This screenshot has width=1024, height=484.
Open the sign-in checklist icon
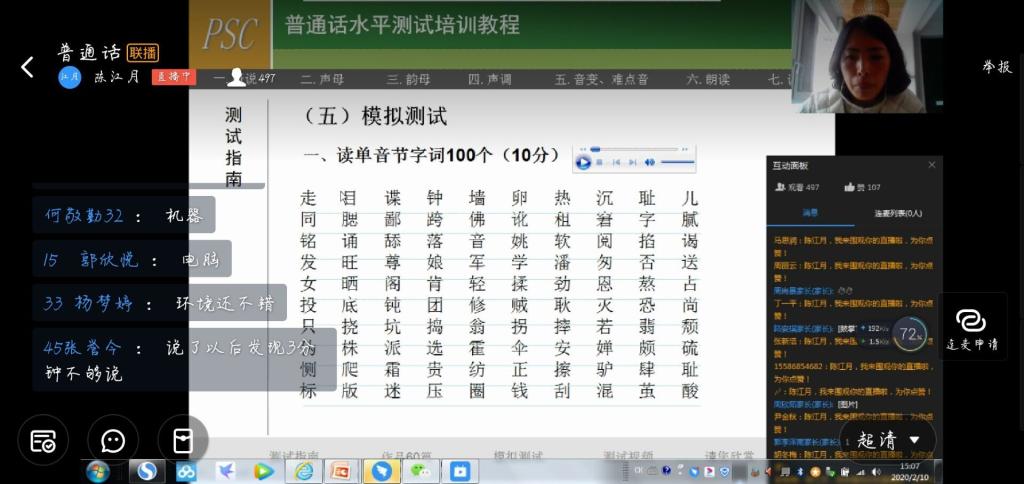pos(43,441)
